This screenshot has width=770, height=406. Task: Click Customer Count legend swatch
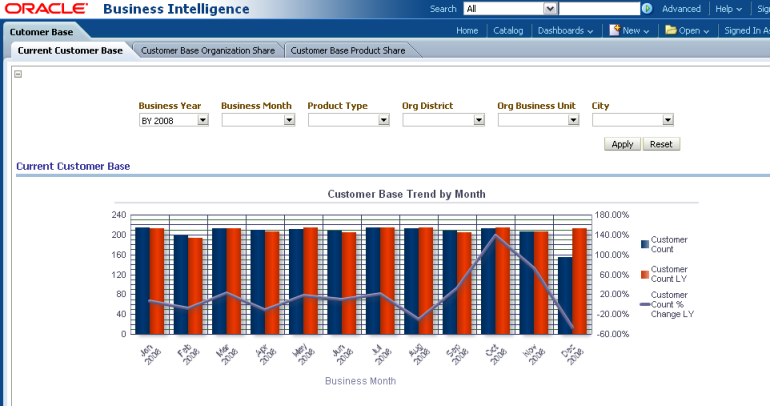[645, 244]
